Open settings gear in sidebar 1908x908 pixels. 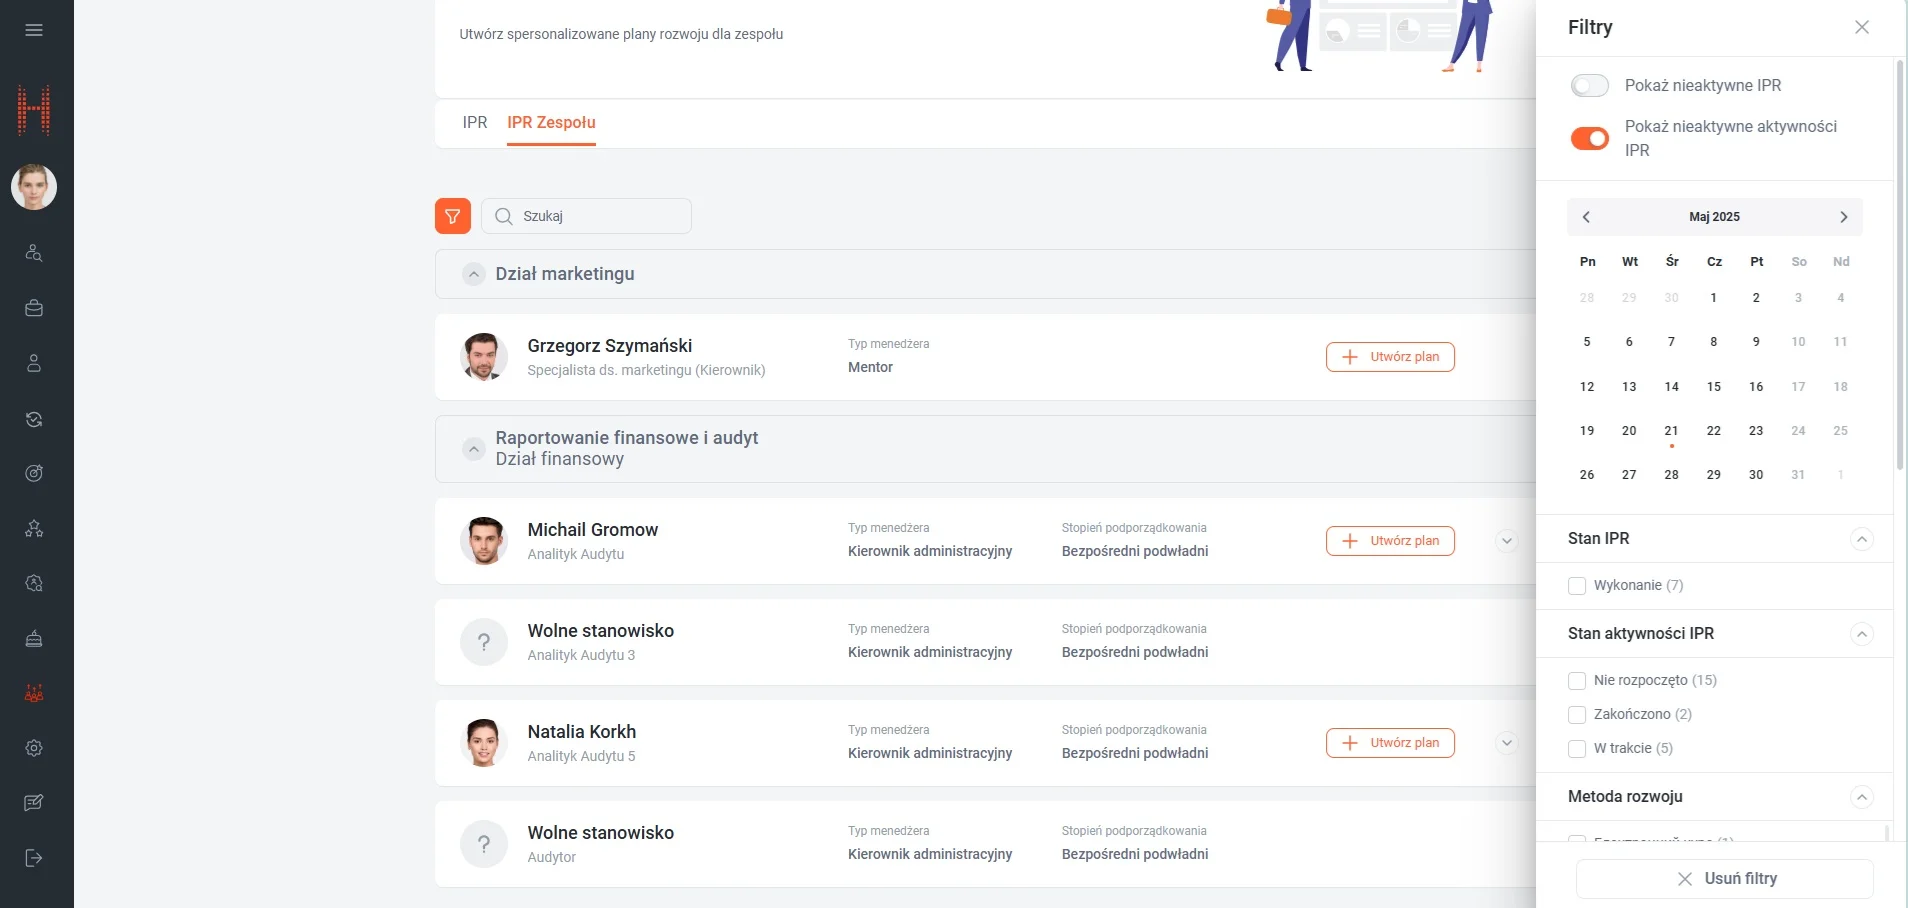[x=34, y=748]
